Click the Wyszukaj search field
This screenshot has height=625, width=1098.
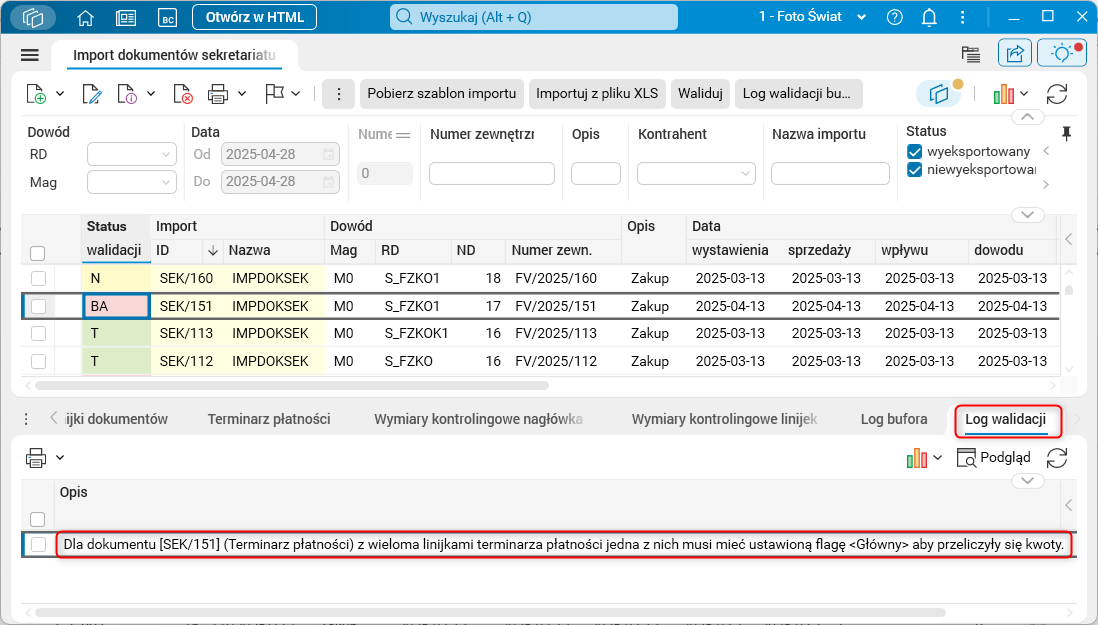click(x=533, y=17)
